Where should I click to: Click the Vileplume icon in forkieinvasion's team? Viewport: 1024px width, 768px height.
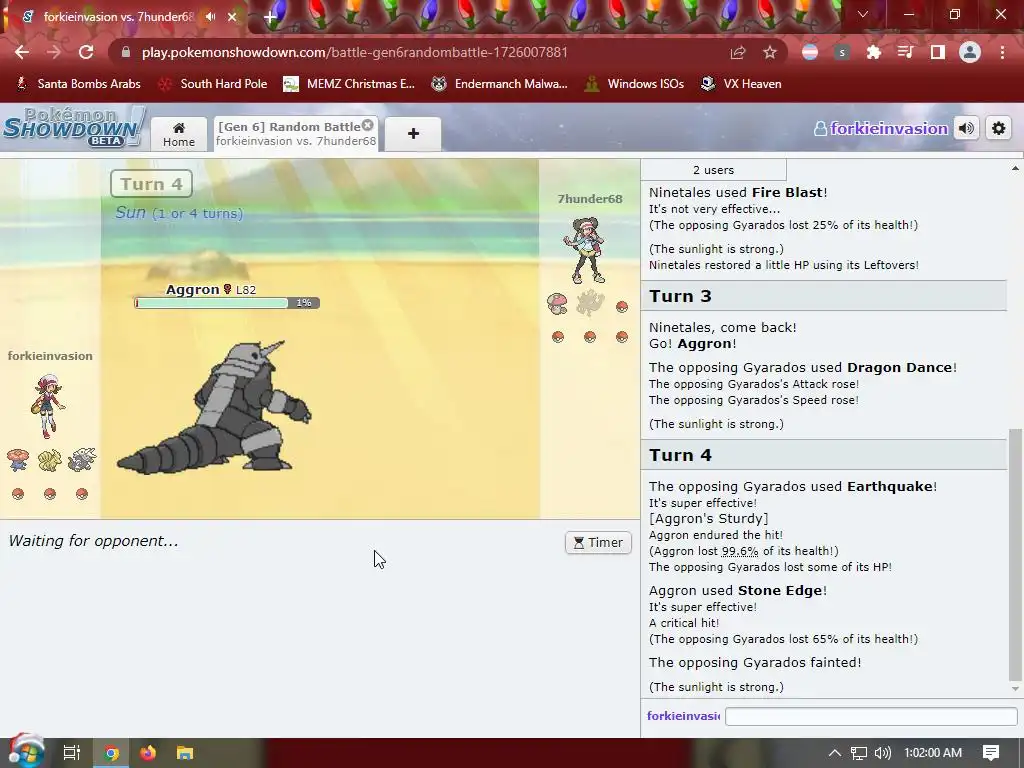pyautogui.click(x=18, y=460)
